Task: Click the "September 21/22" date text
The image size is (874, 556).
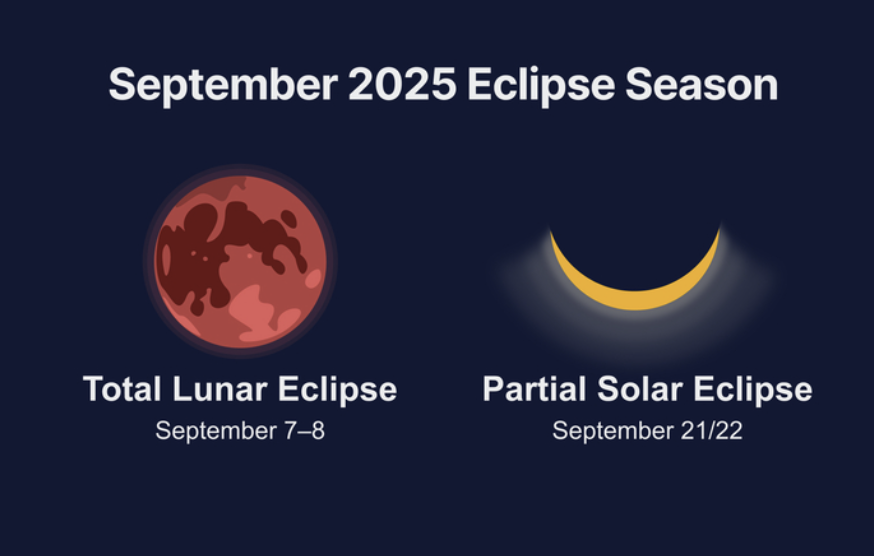Action: 647,432
